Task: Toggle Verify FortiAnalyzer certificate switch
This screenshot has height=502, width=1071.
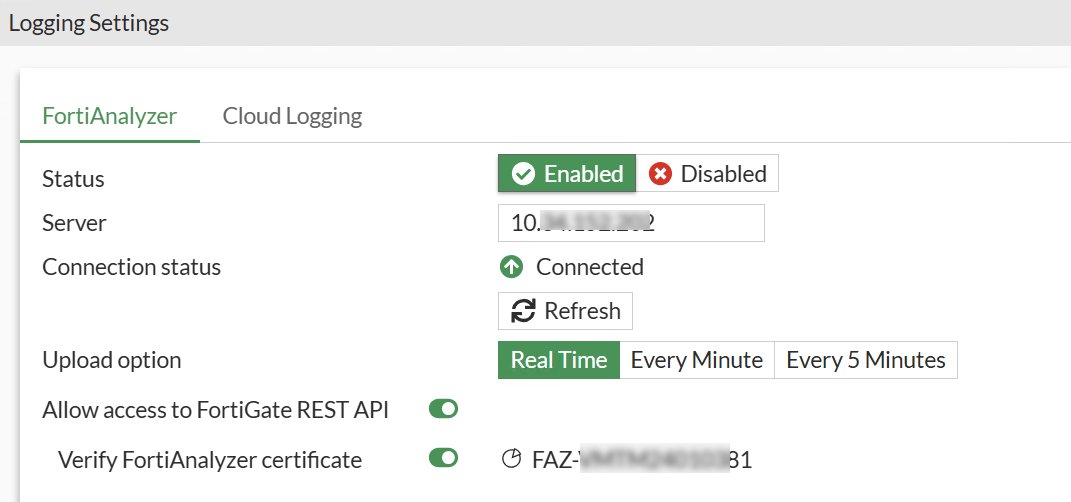Action: click(443, 458)
